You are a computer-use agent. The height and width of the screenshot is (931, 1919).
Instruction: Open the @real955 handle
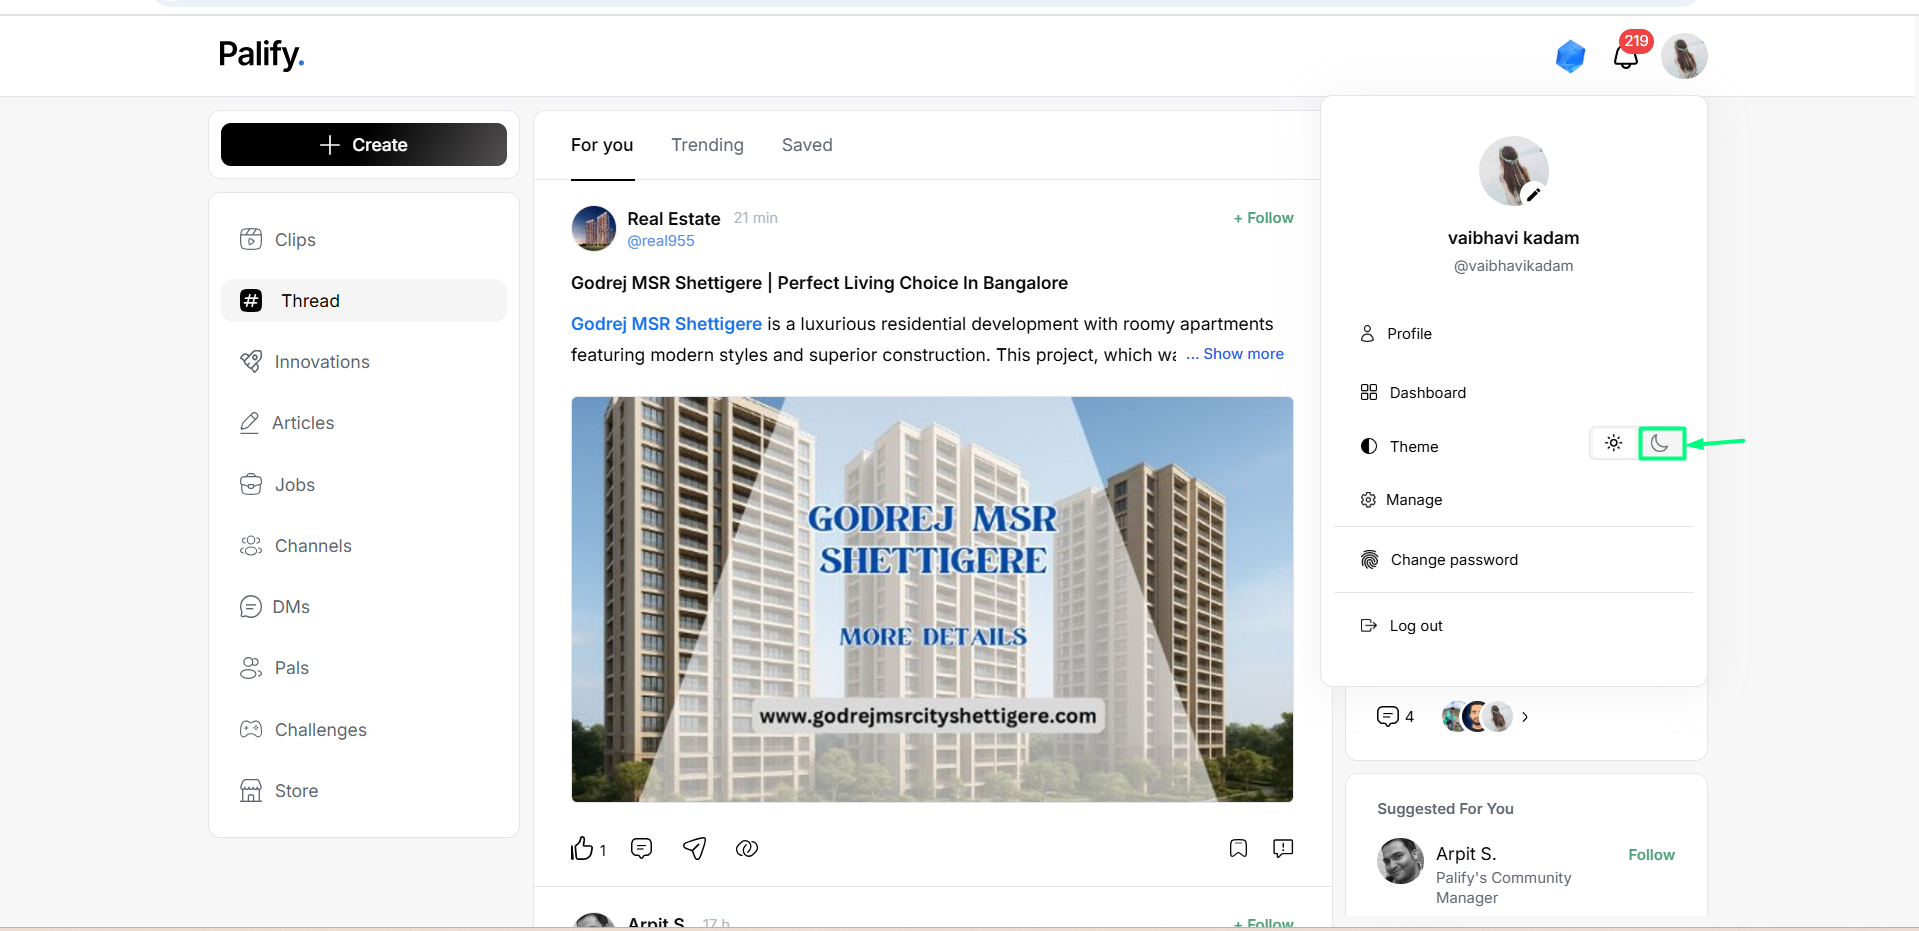click(661, 241)
